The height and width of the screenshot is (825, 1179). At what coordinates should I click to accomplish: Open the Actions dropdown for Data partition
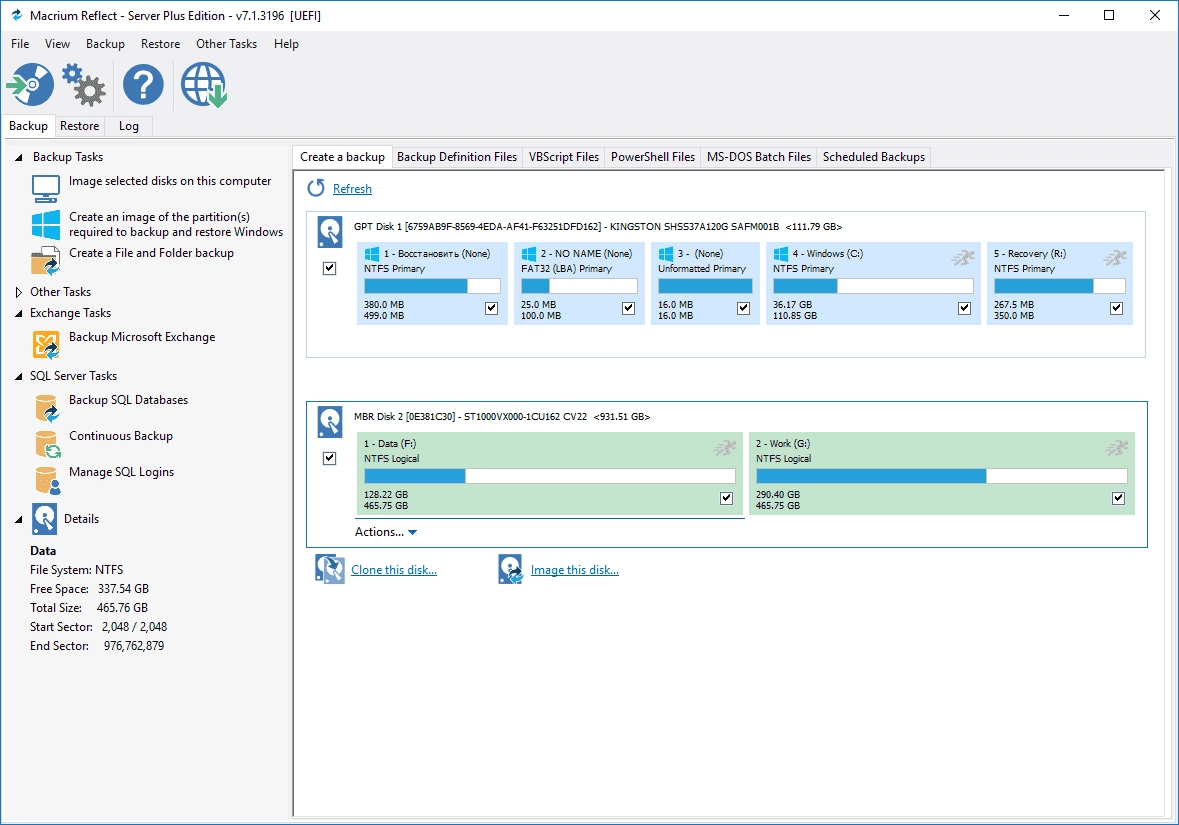pyautogui.click(x=386, y=532)
